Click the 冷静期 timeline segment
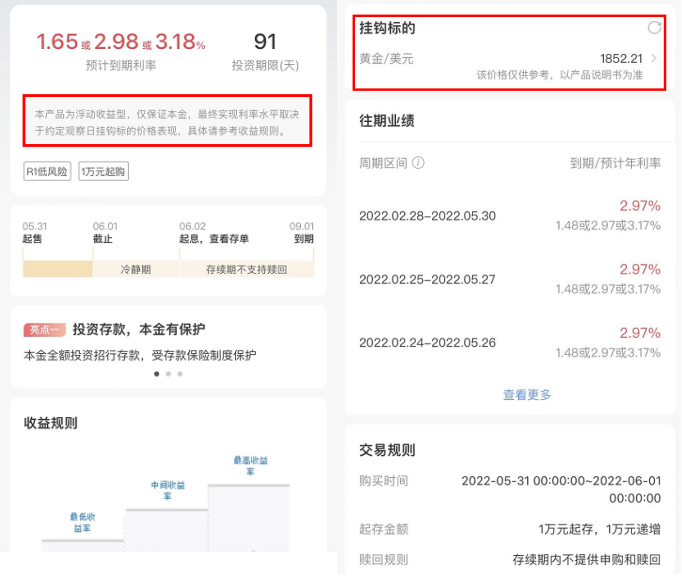Viewport: 682px width, 576px height. [x=135, y=269]
